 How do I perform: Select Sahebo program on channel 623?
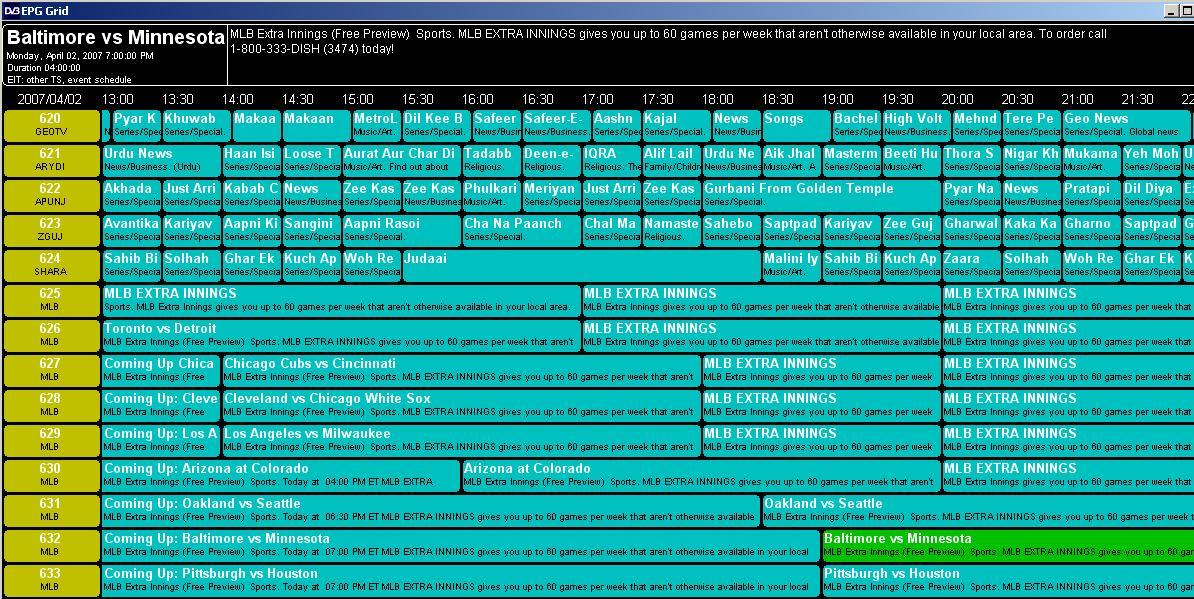(731, 231)
